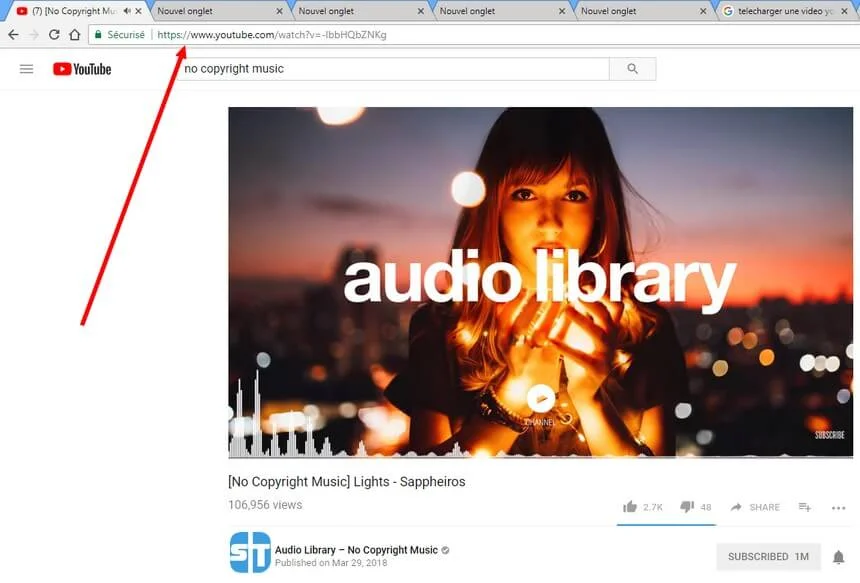The width and height of the screenshot is (860, 583).
Task: Select the YouTube home logo
Action: pyautogui.click(x=82, y=68)
